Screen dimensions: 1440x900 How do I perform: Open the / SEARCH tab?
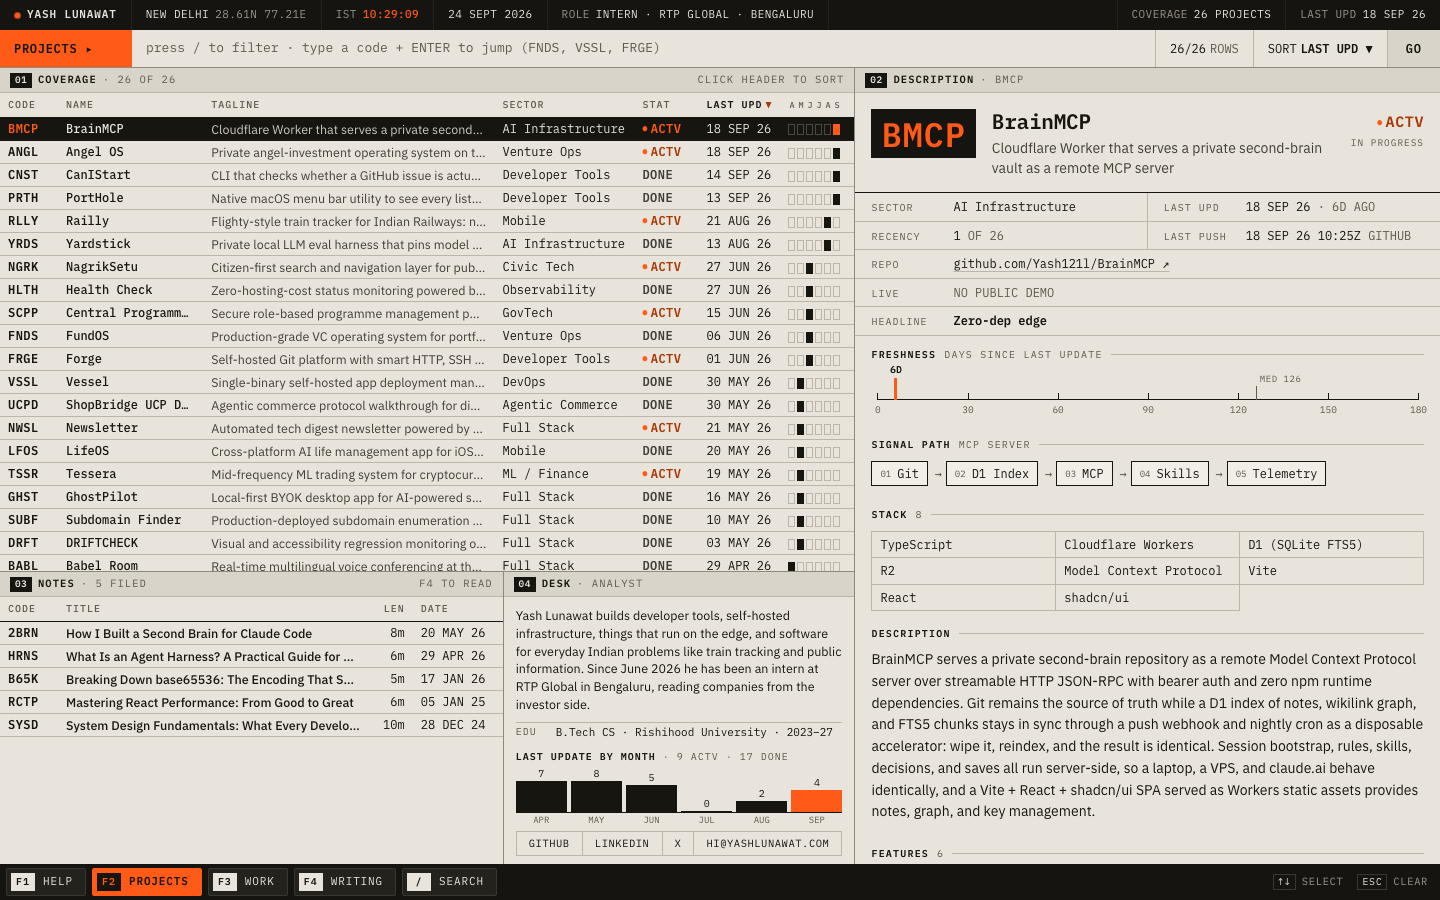[449, 882]
